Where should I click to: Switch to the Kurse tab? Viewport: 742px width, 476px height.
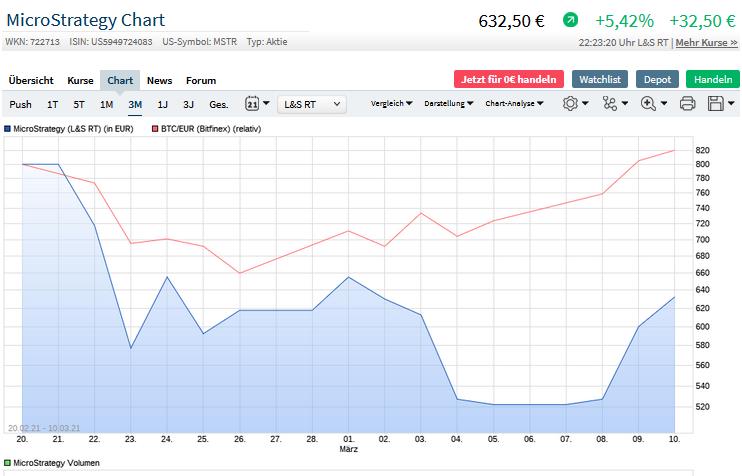(80, 80)
